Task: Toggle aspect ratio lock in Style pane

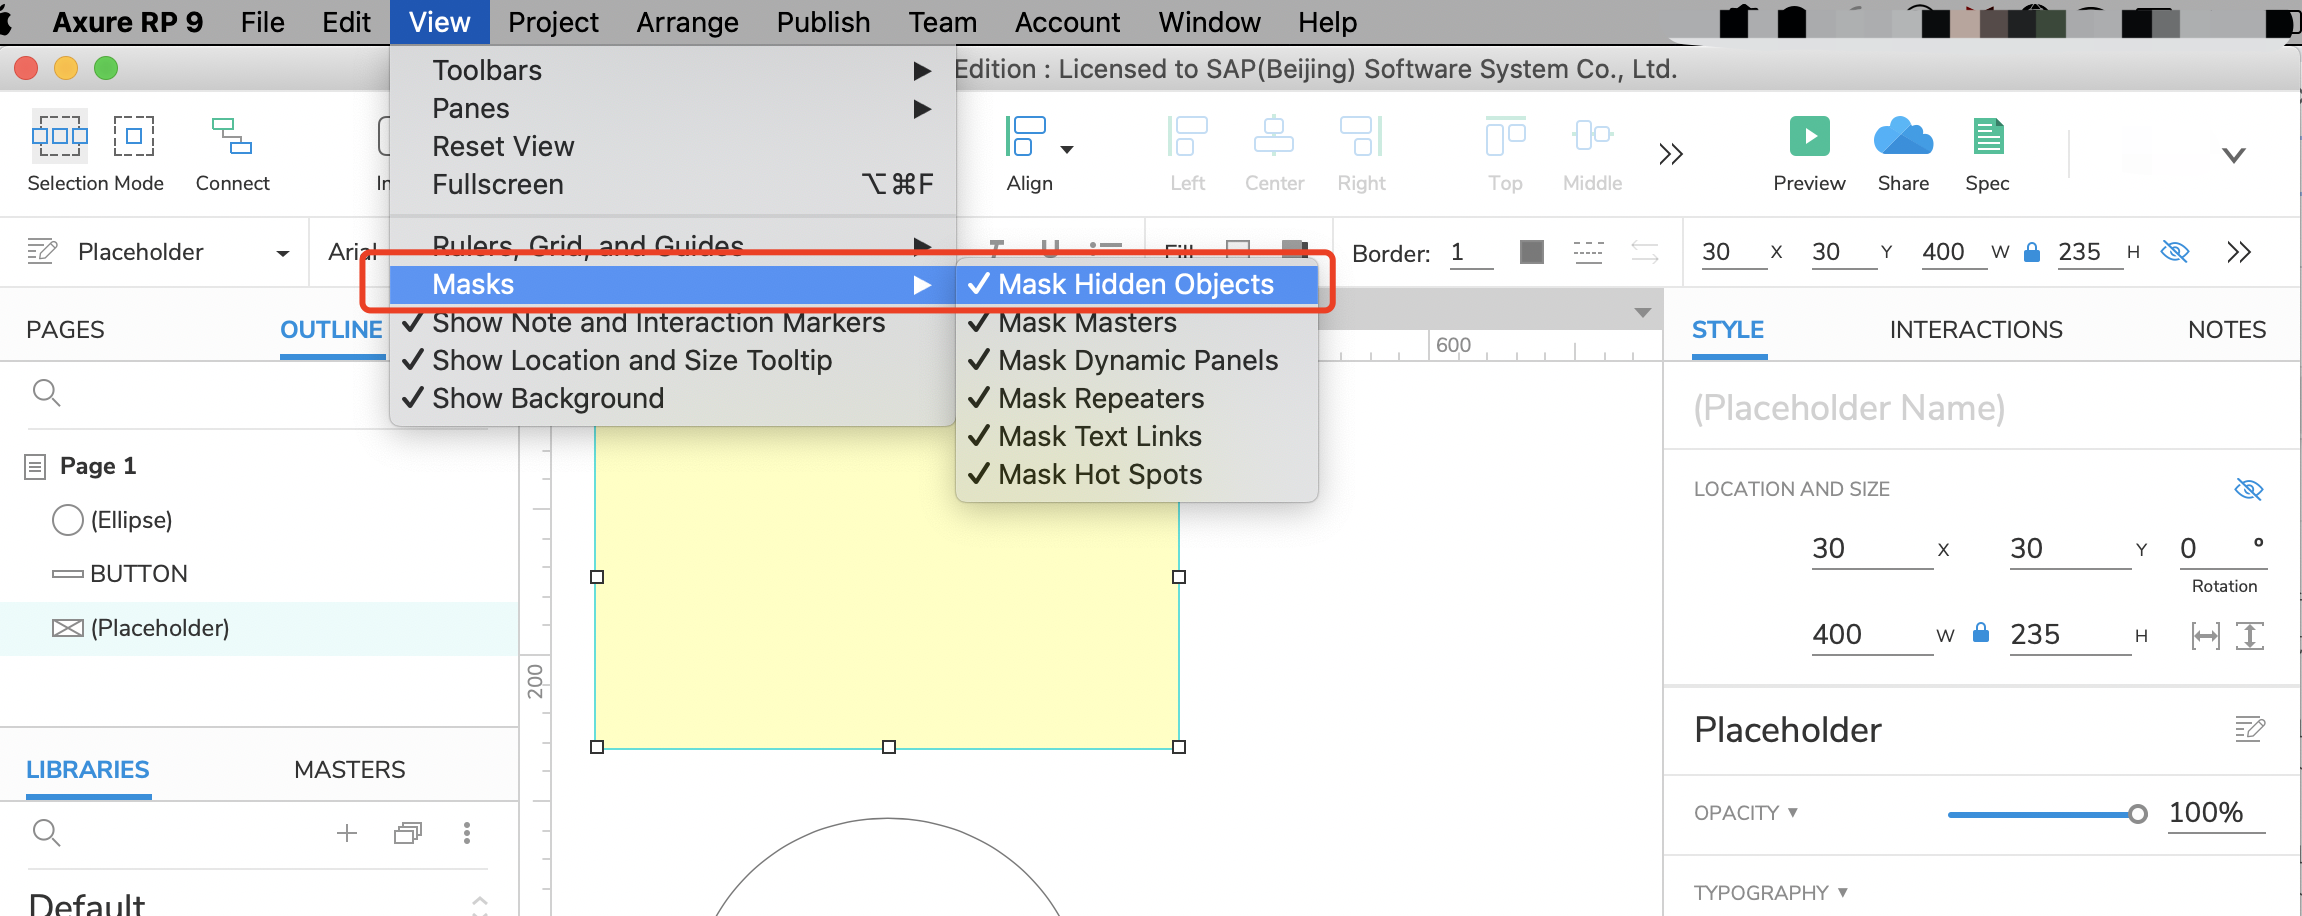Action: (1981, 633)
